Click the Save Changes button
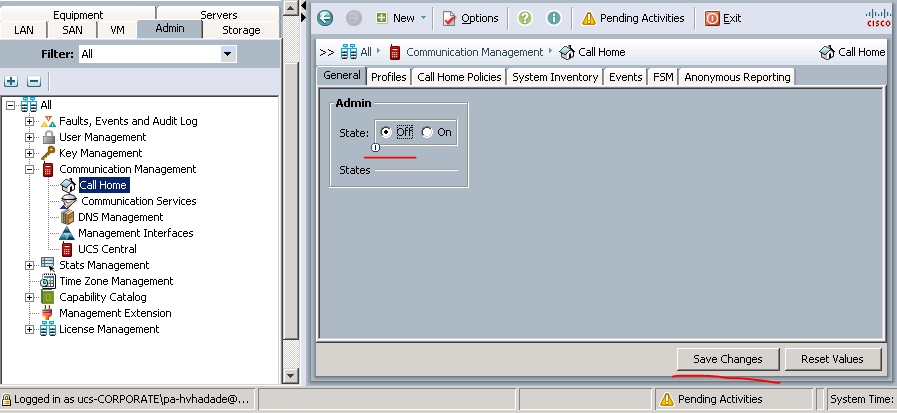 tap(728, 359)
